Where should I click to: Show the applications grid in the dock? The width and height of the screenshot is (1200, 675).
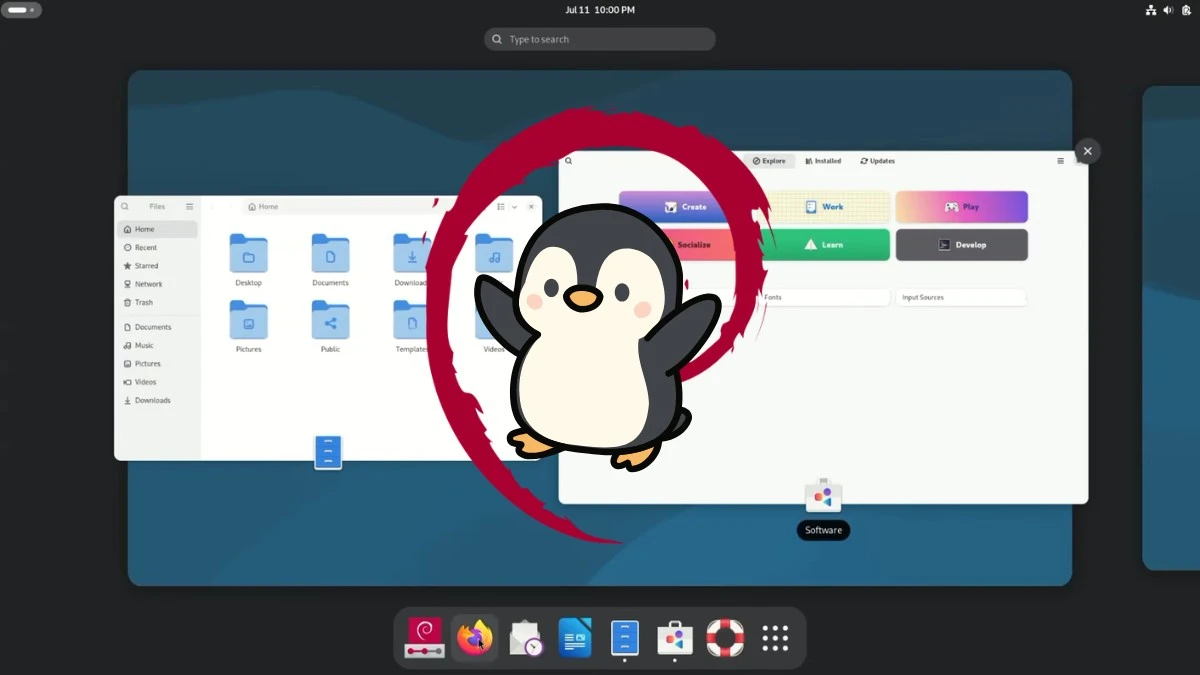click(775, 638)
